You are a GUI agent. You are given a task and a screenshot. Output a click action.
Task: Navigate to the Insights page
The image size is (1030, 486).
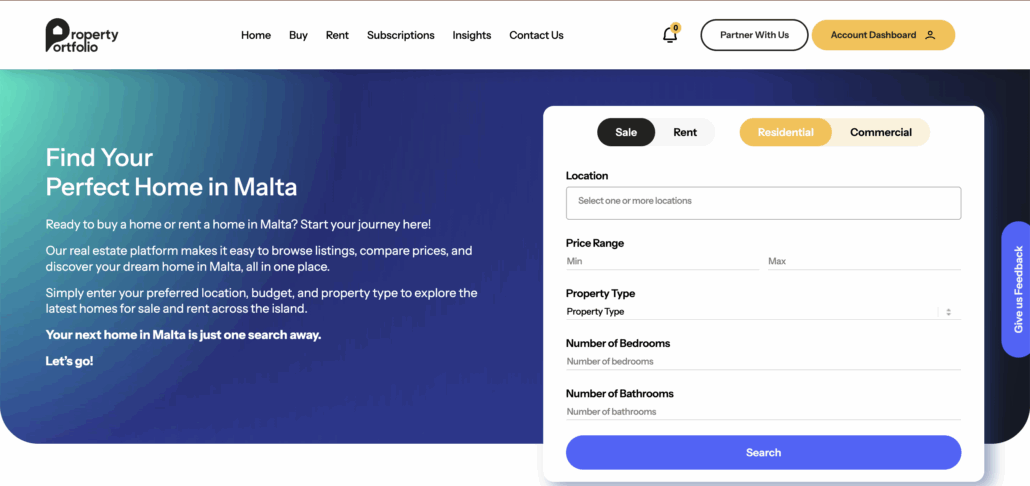pyautogui.click(x=472, y=35)
